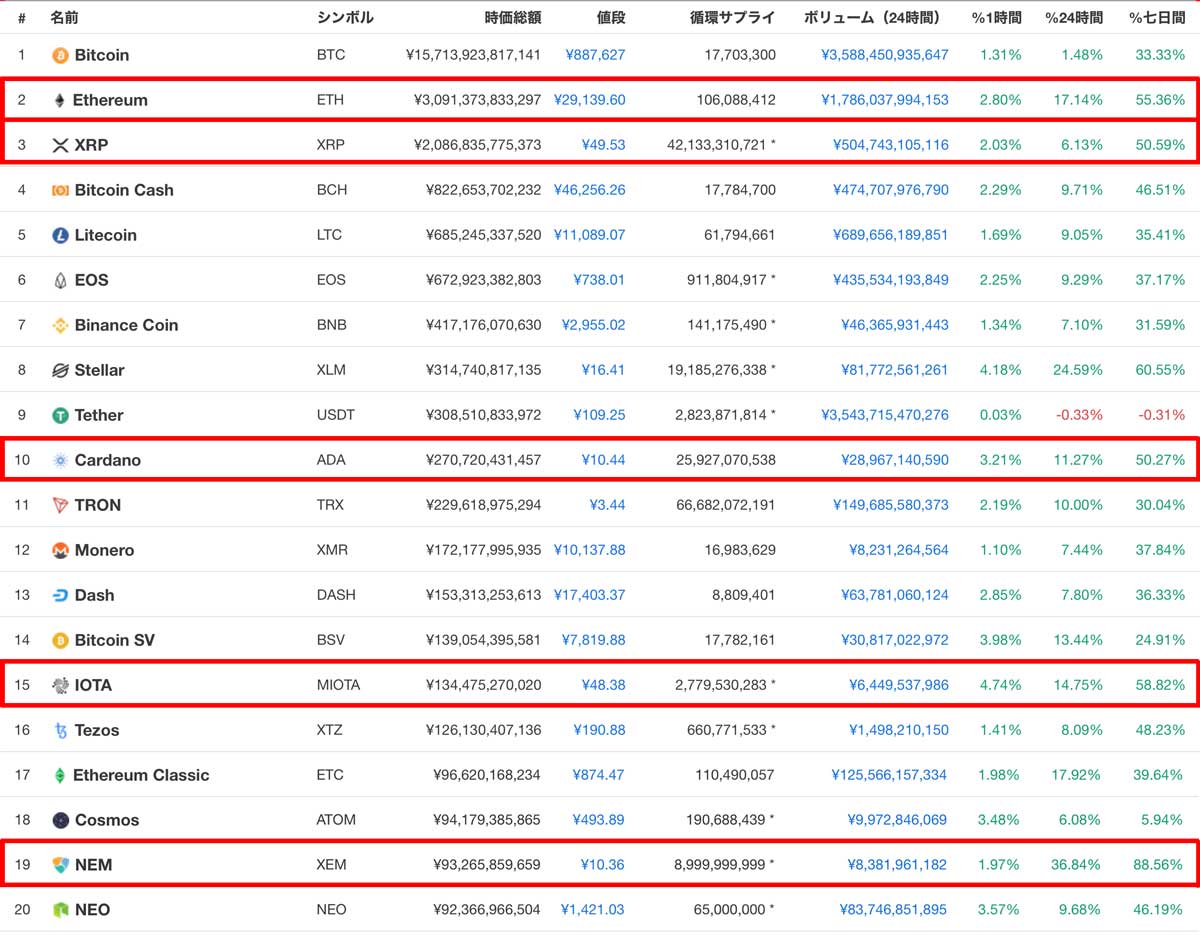
Task: Click Cosmos seven-day change 5.94%
Action: pos(1164,820)
